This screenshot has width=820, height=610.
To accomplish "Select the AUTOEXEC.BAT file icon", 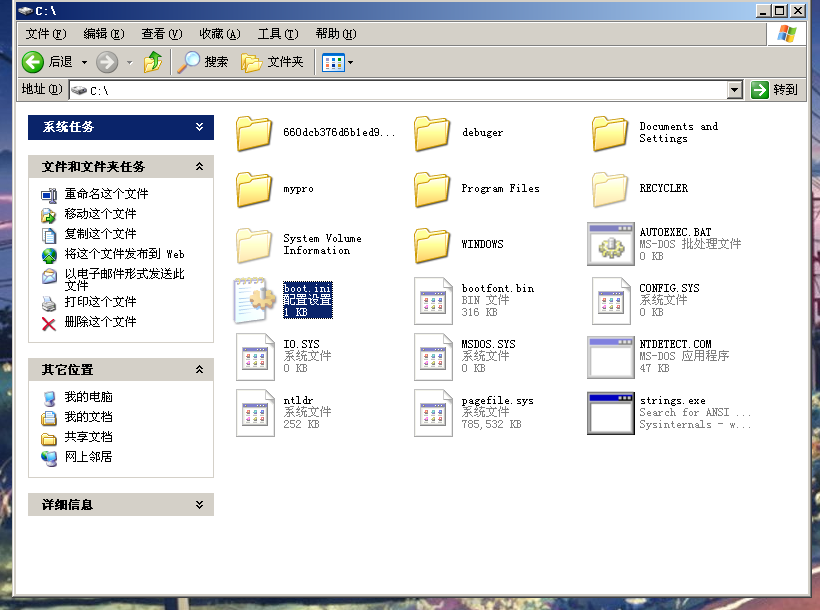I will click(x=611, y=244).
